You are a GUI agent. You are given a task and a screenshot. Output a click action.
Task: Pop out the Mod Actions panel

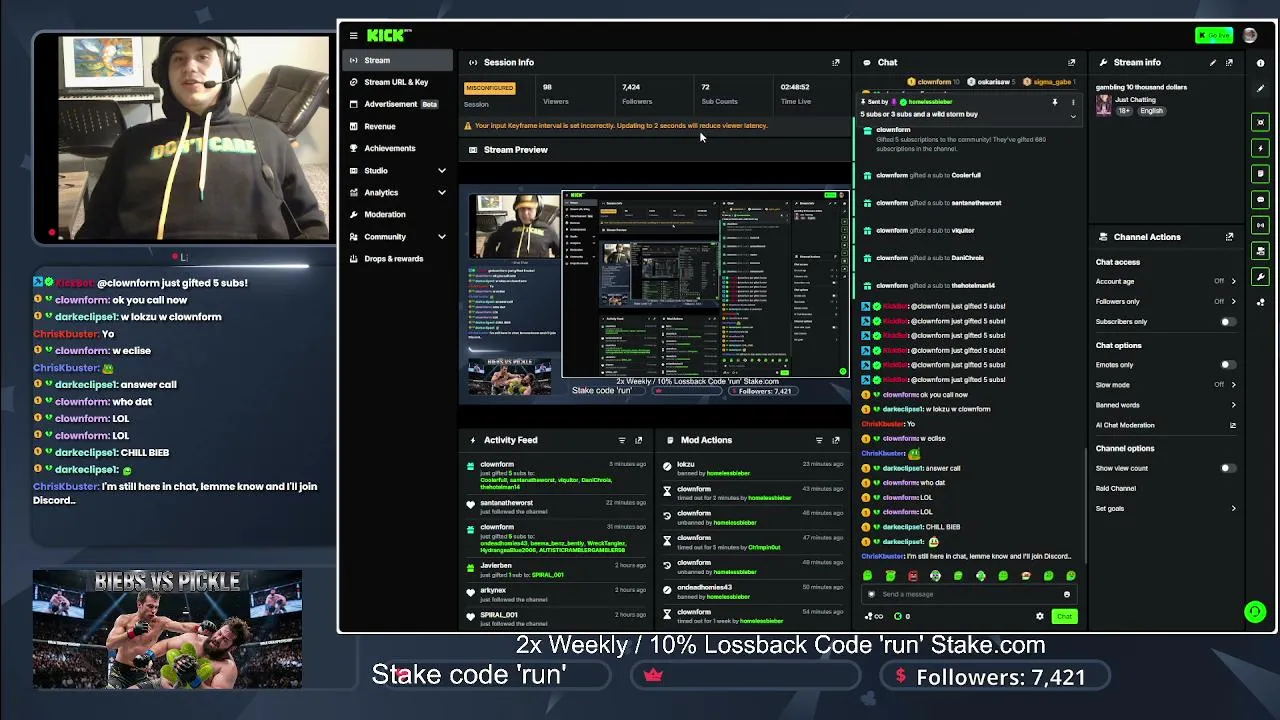[836, 440]
